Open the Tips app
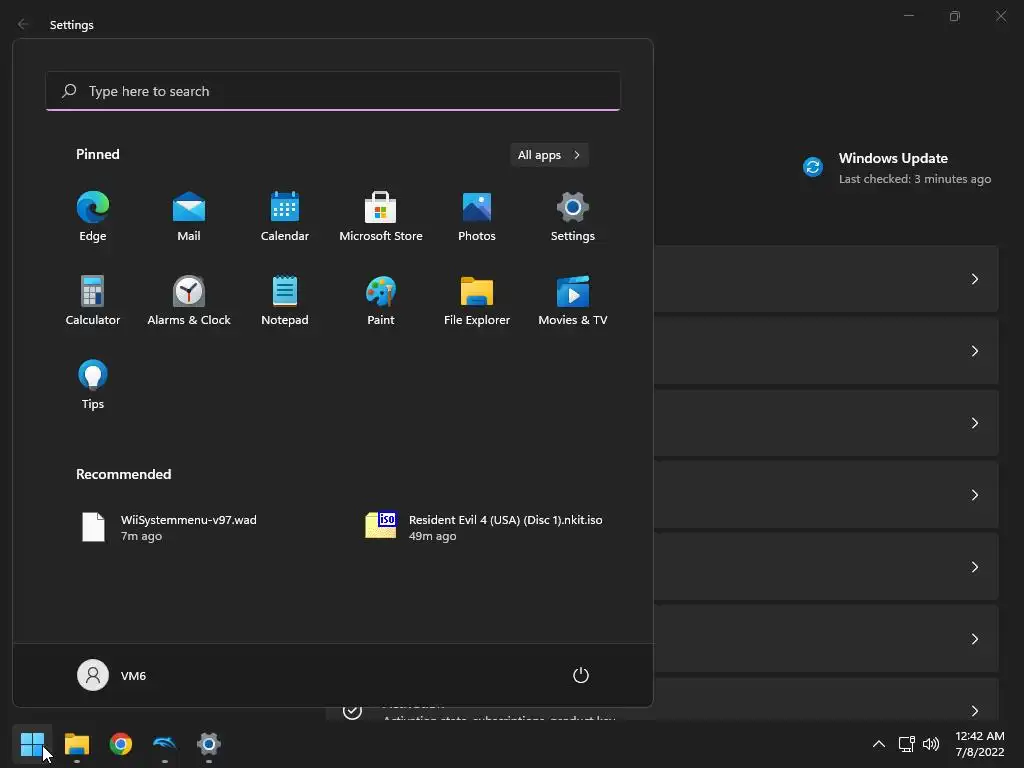Image resolution: width=1024 pixels, height=768 pixels. [93, 385]
